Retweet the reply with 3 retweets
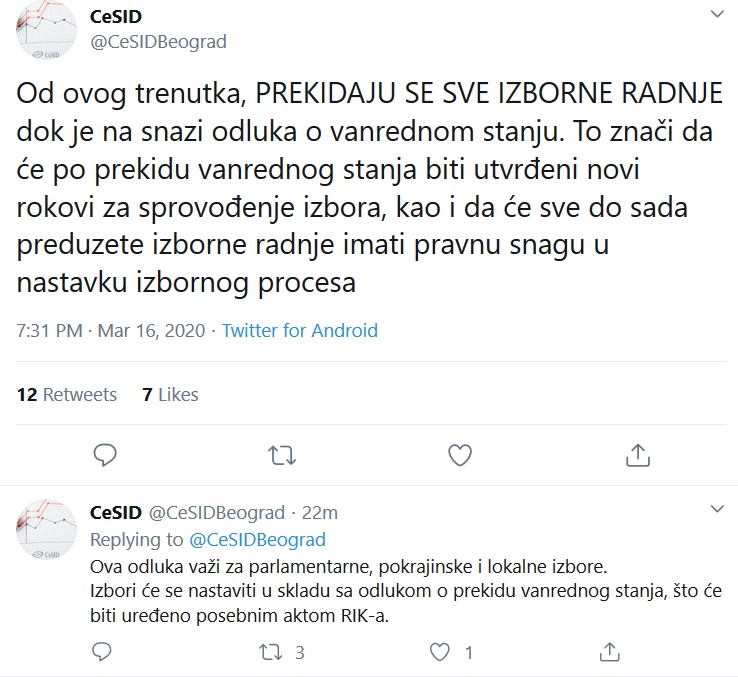The image size is (738, 677). (x=272, y=653)
